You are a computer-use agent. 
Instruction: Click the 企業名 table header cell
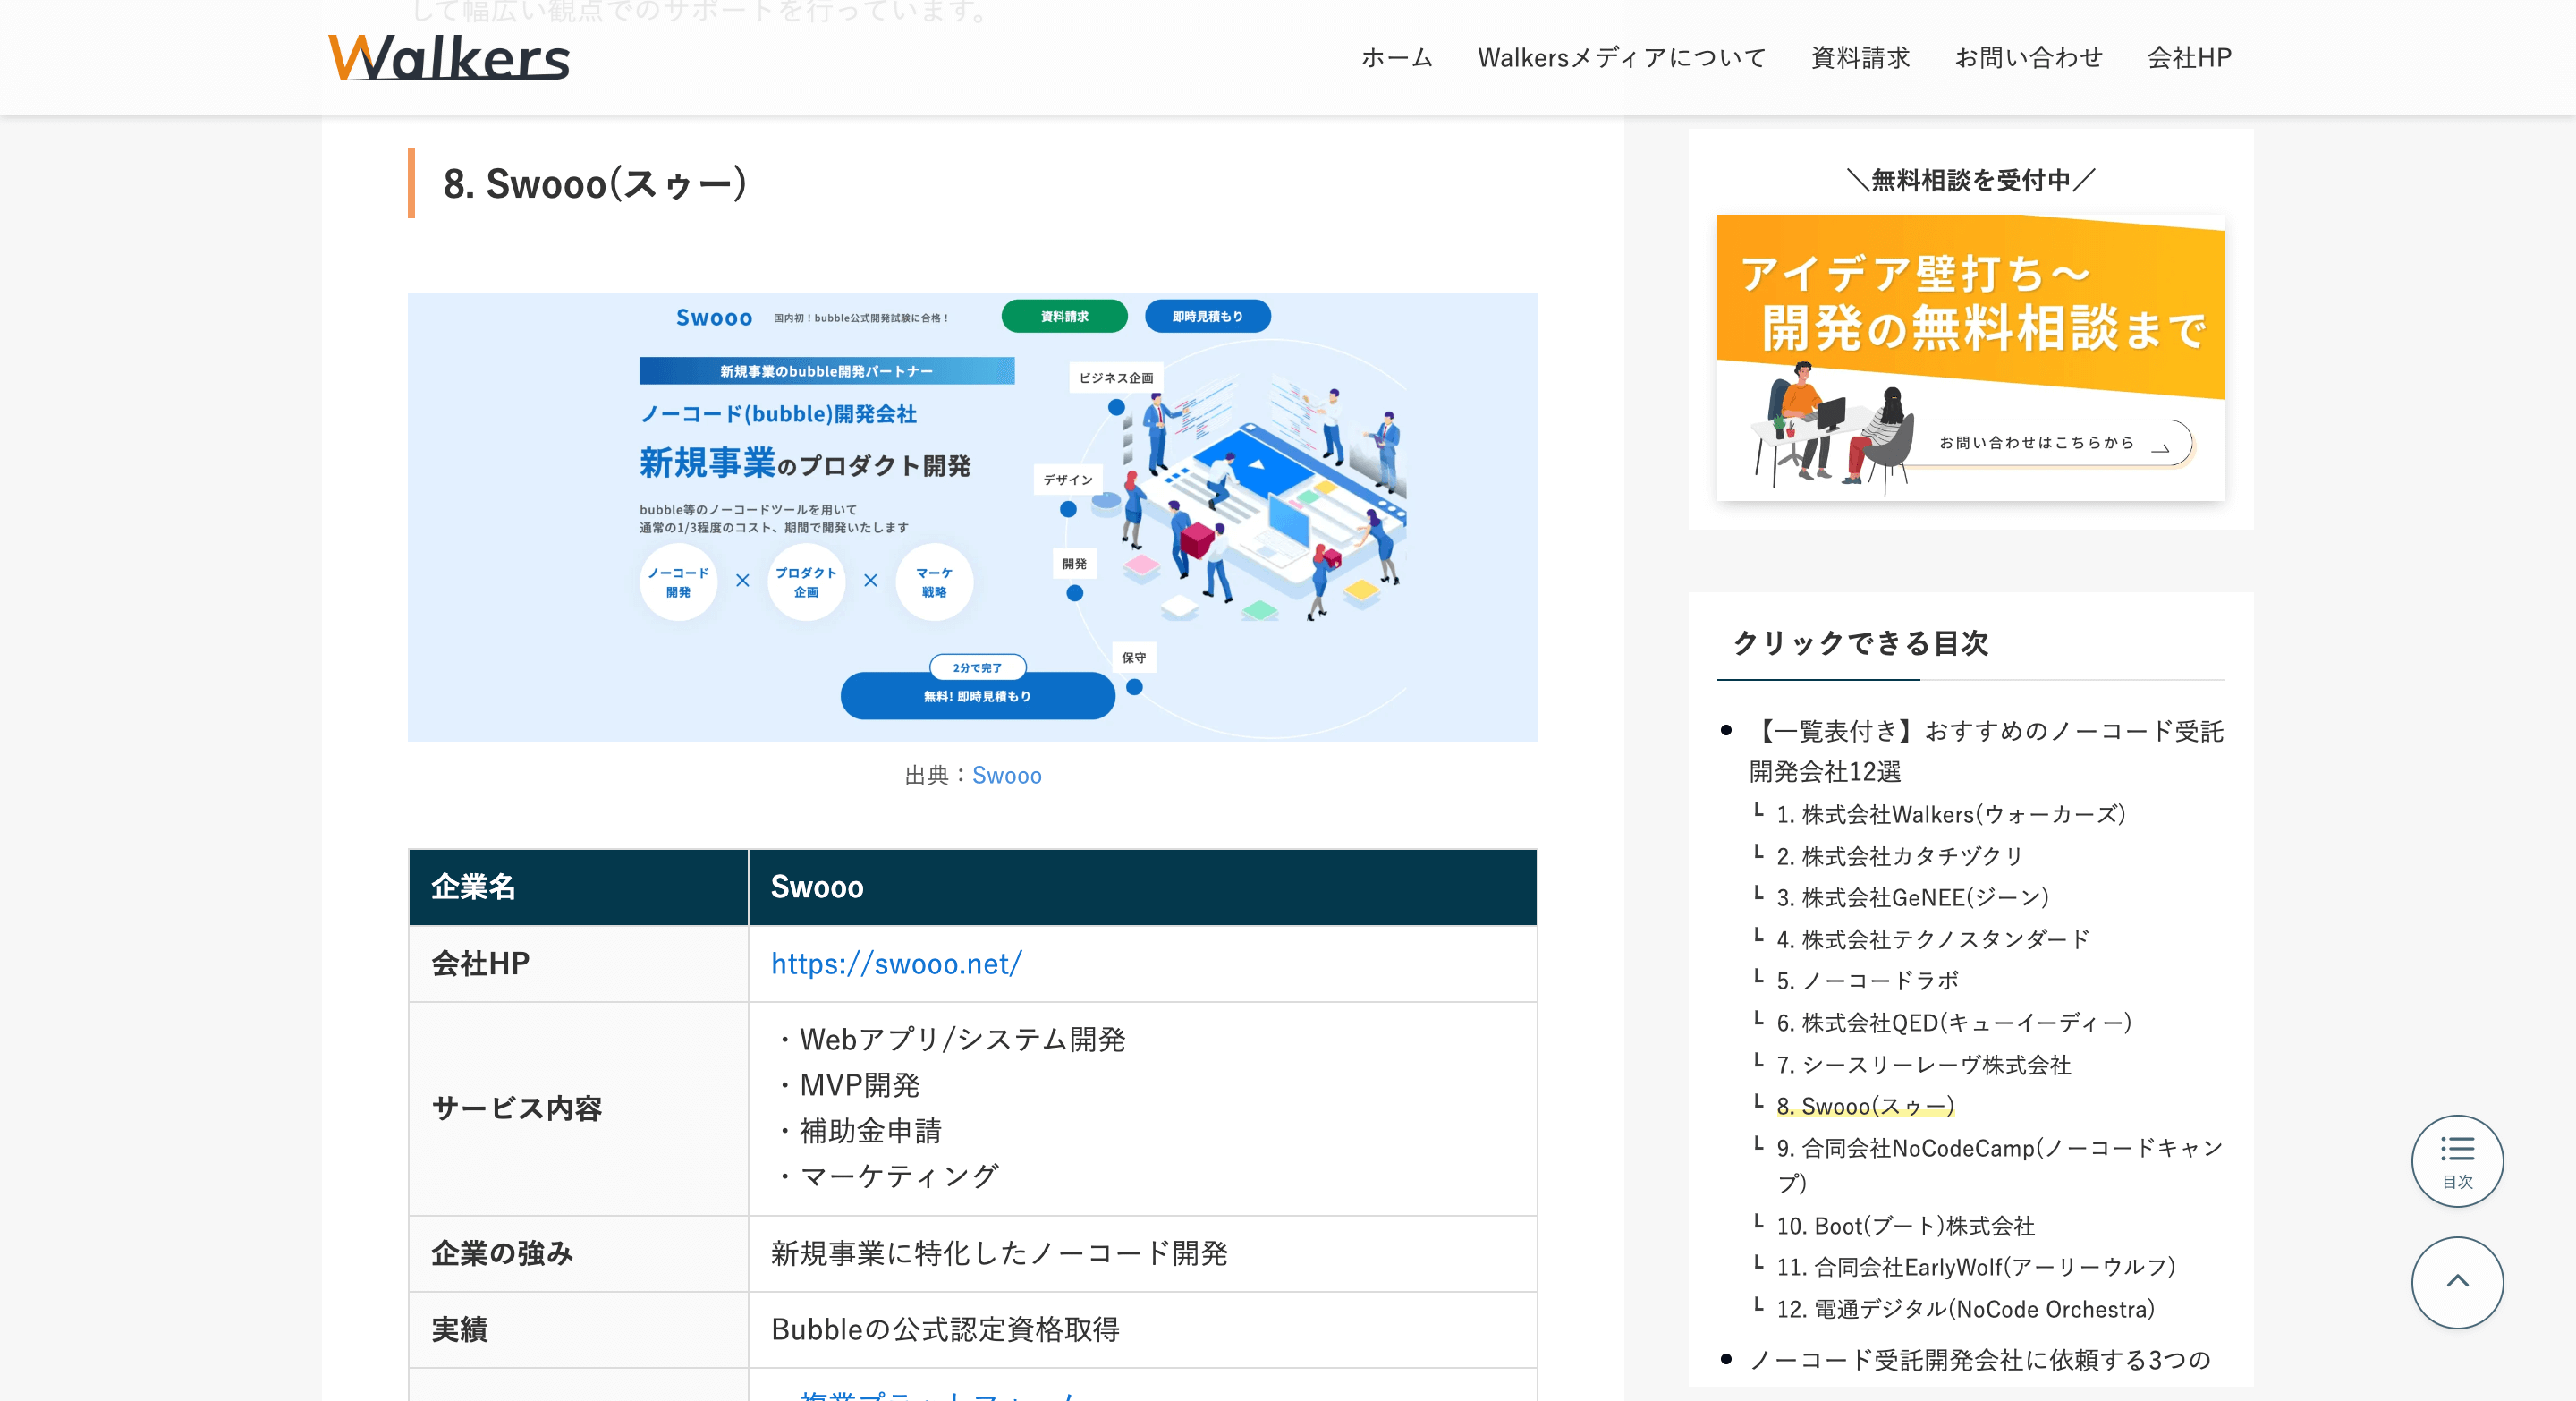(578, 887)
